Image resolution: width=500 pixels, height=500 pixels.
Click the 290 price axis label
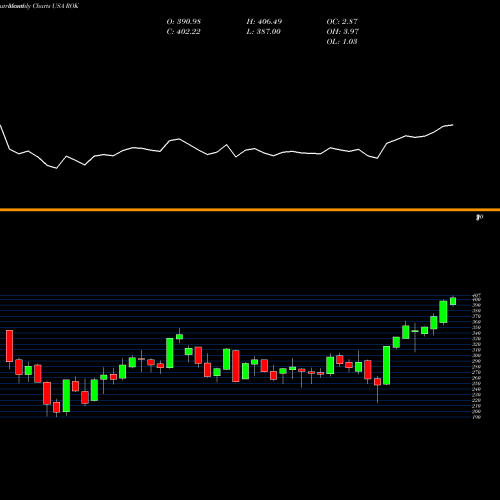[477, 361]
